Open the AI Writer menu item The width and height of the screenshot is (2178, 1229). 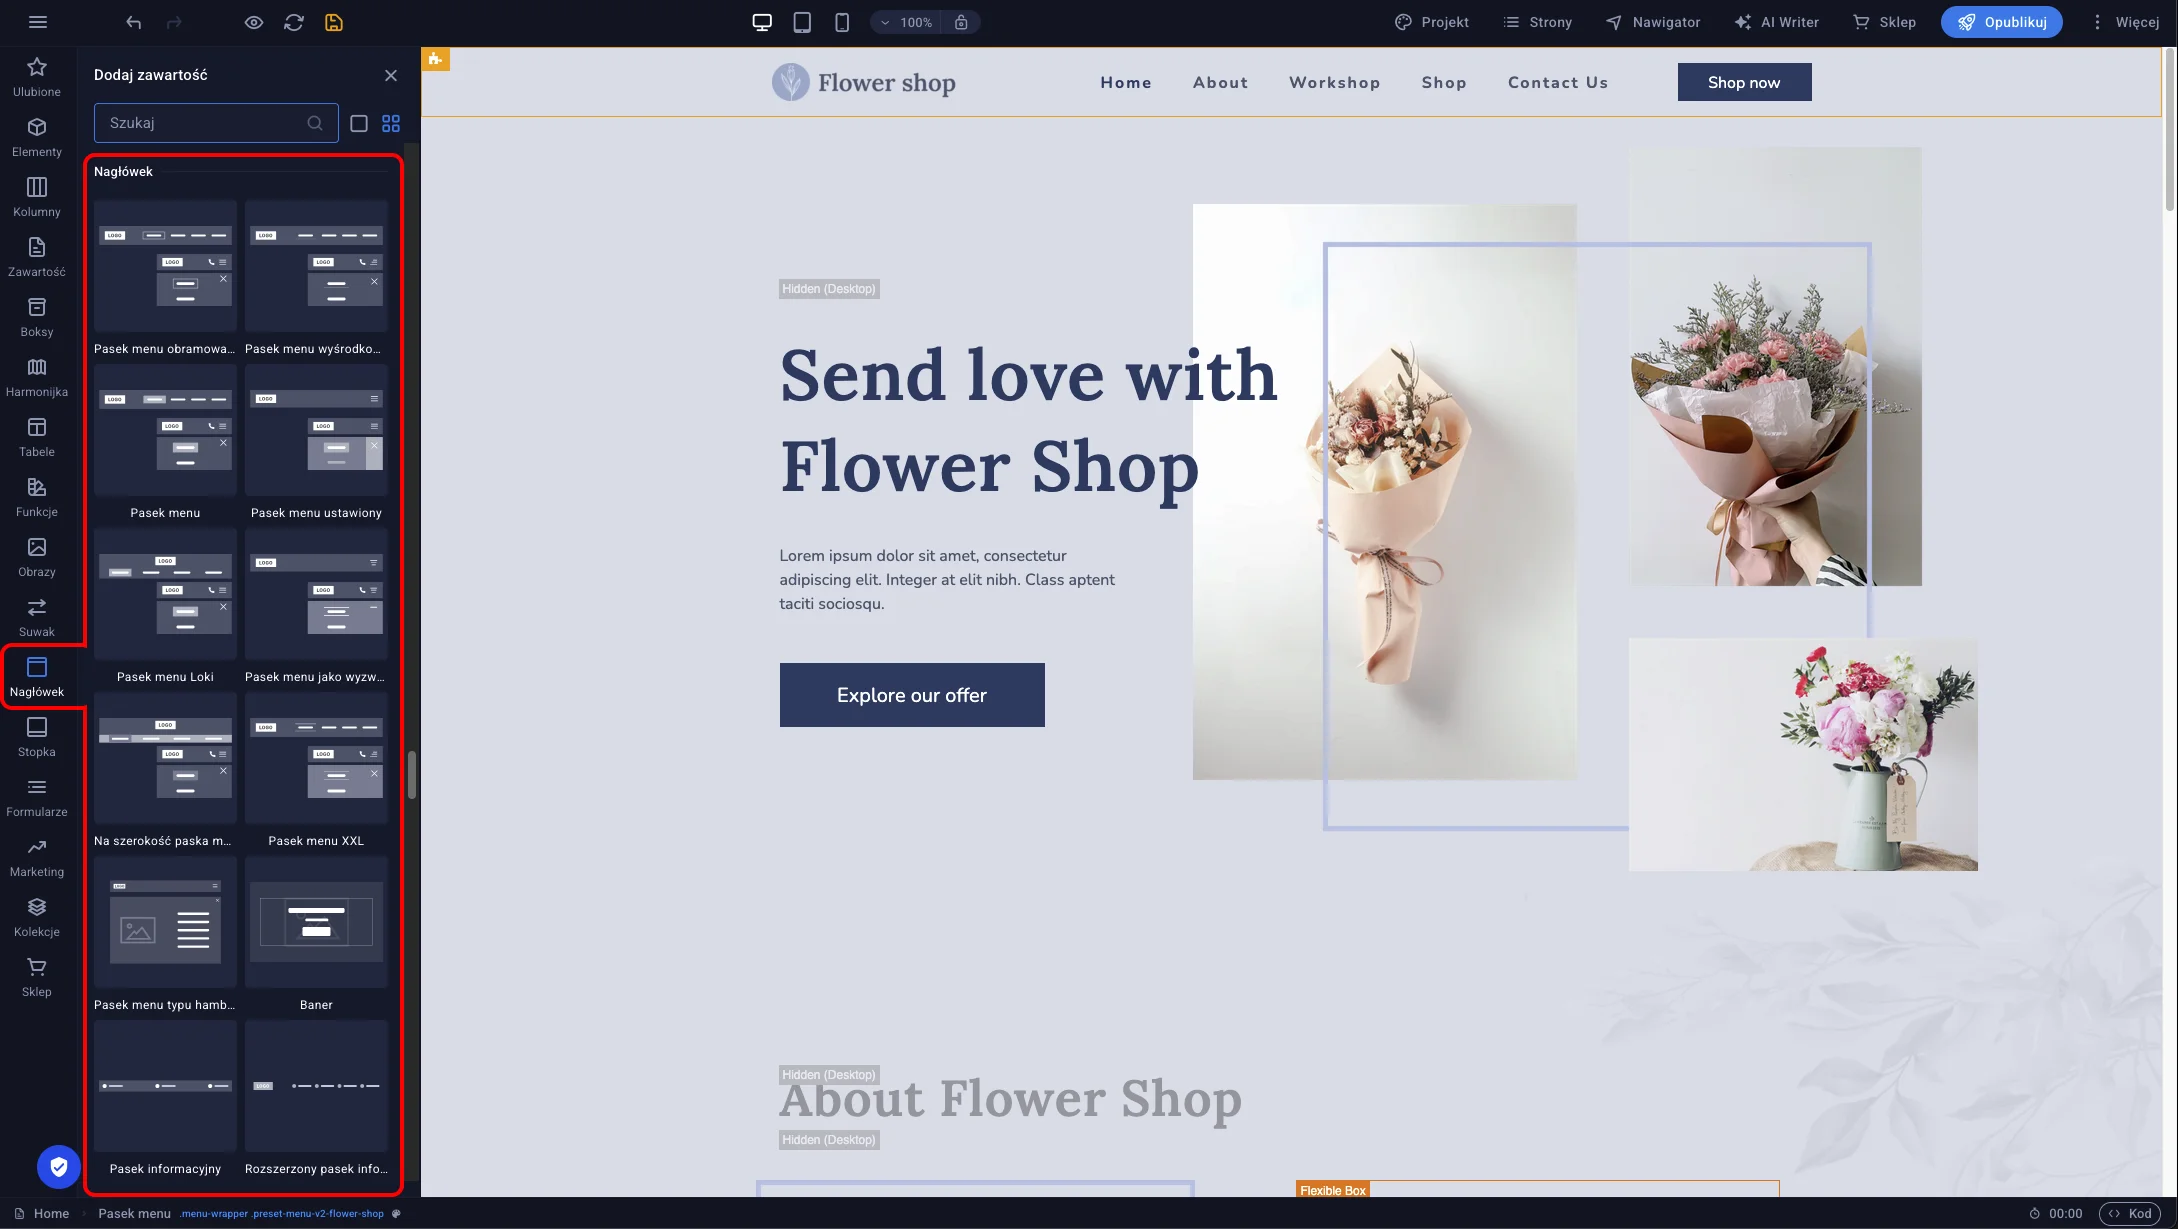click(x=1776, y=22)
